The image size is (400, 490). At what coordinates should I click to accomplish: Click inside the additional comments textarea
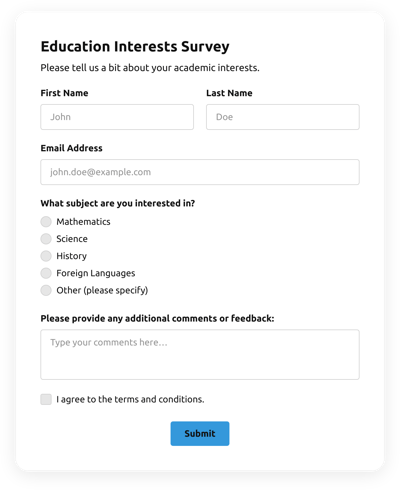200,355
